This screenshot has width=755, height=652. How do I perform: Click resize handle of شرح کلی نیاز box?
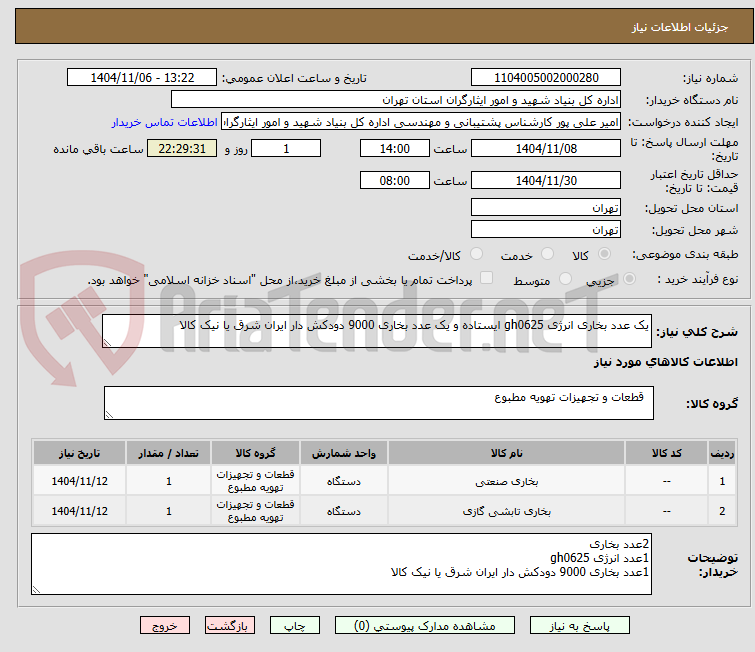[x=107, y=343]
